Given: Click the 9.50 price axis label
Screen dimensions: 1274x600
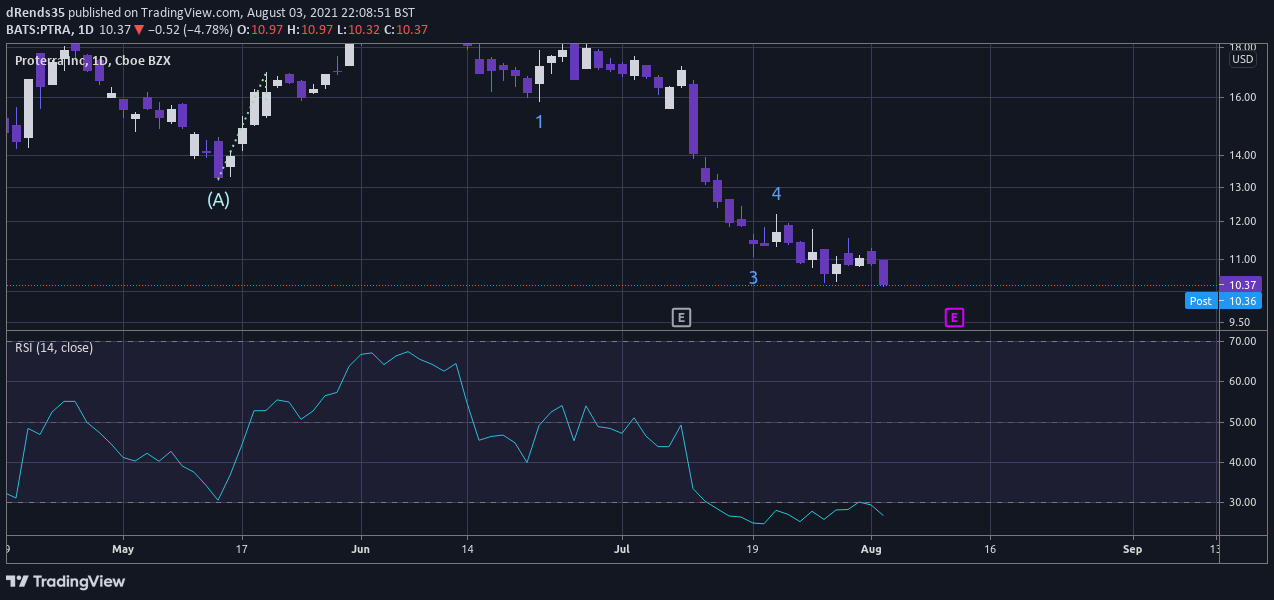Looking at the screenshot, I should click(x=1242, y=322).
